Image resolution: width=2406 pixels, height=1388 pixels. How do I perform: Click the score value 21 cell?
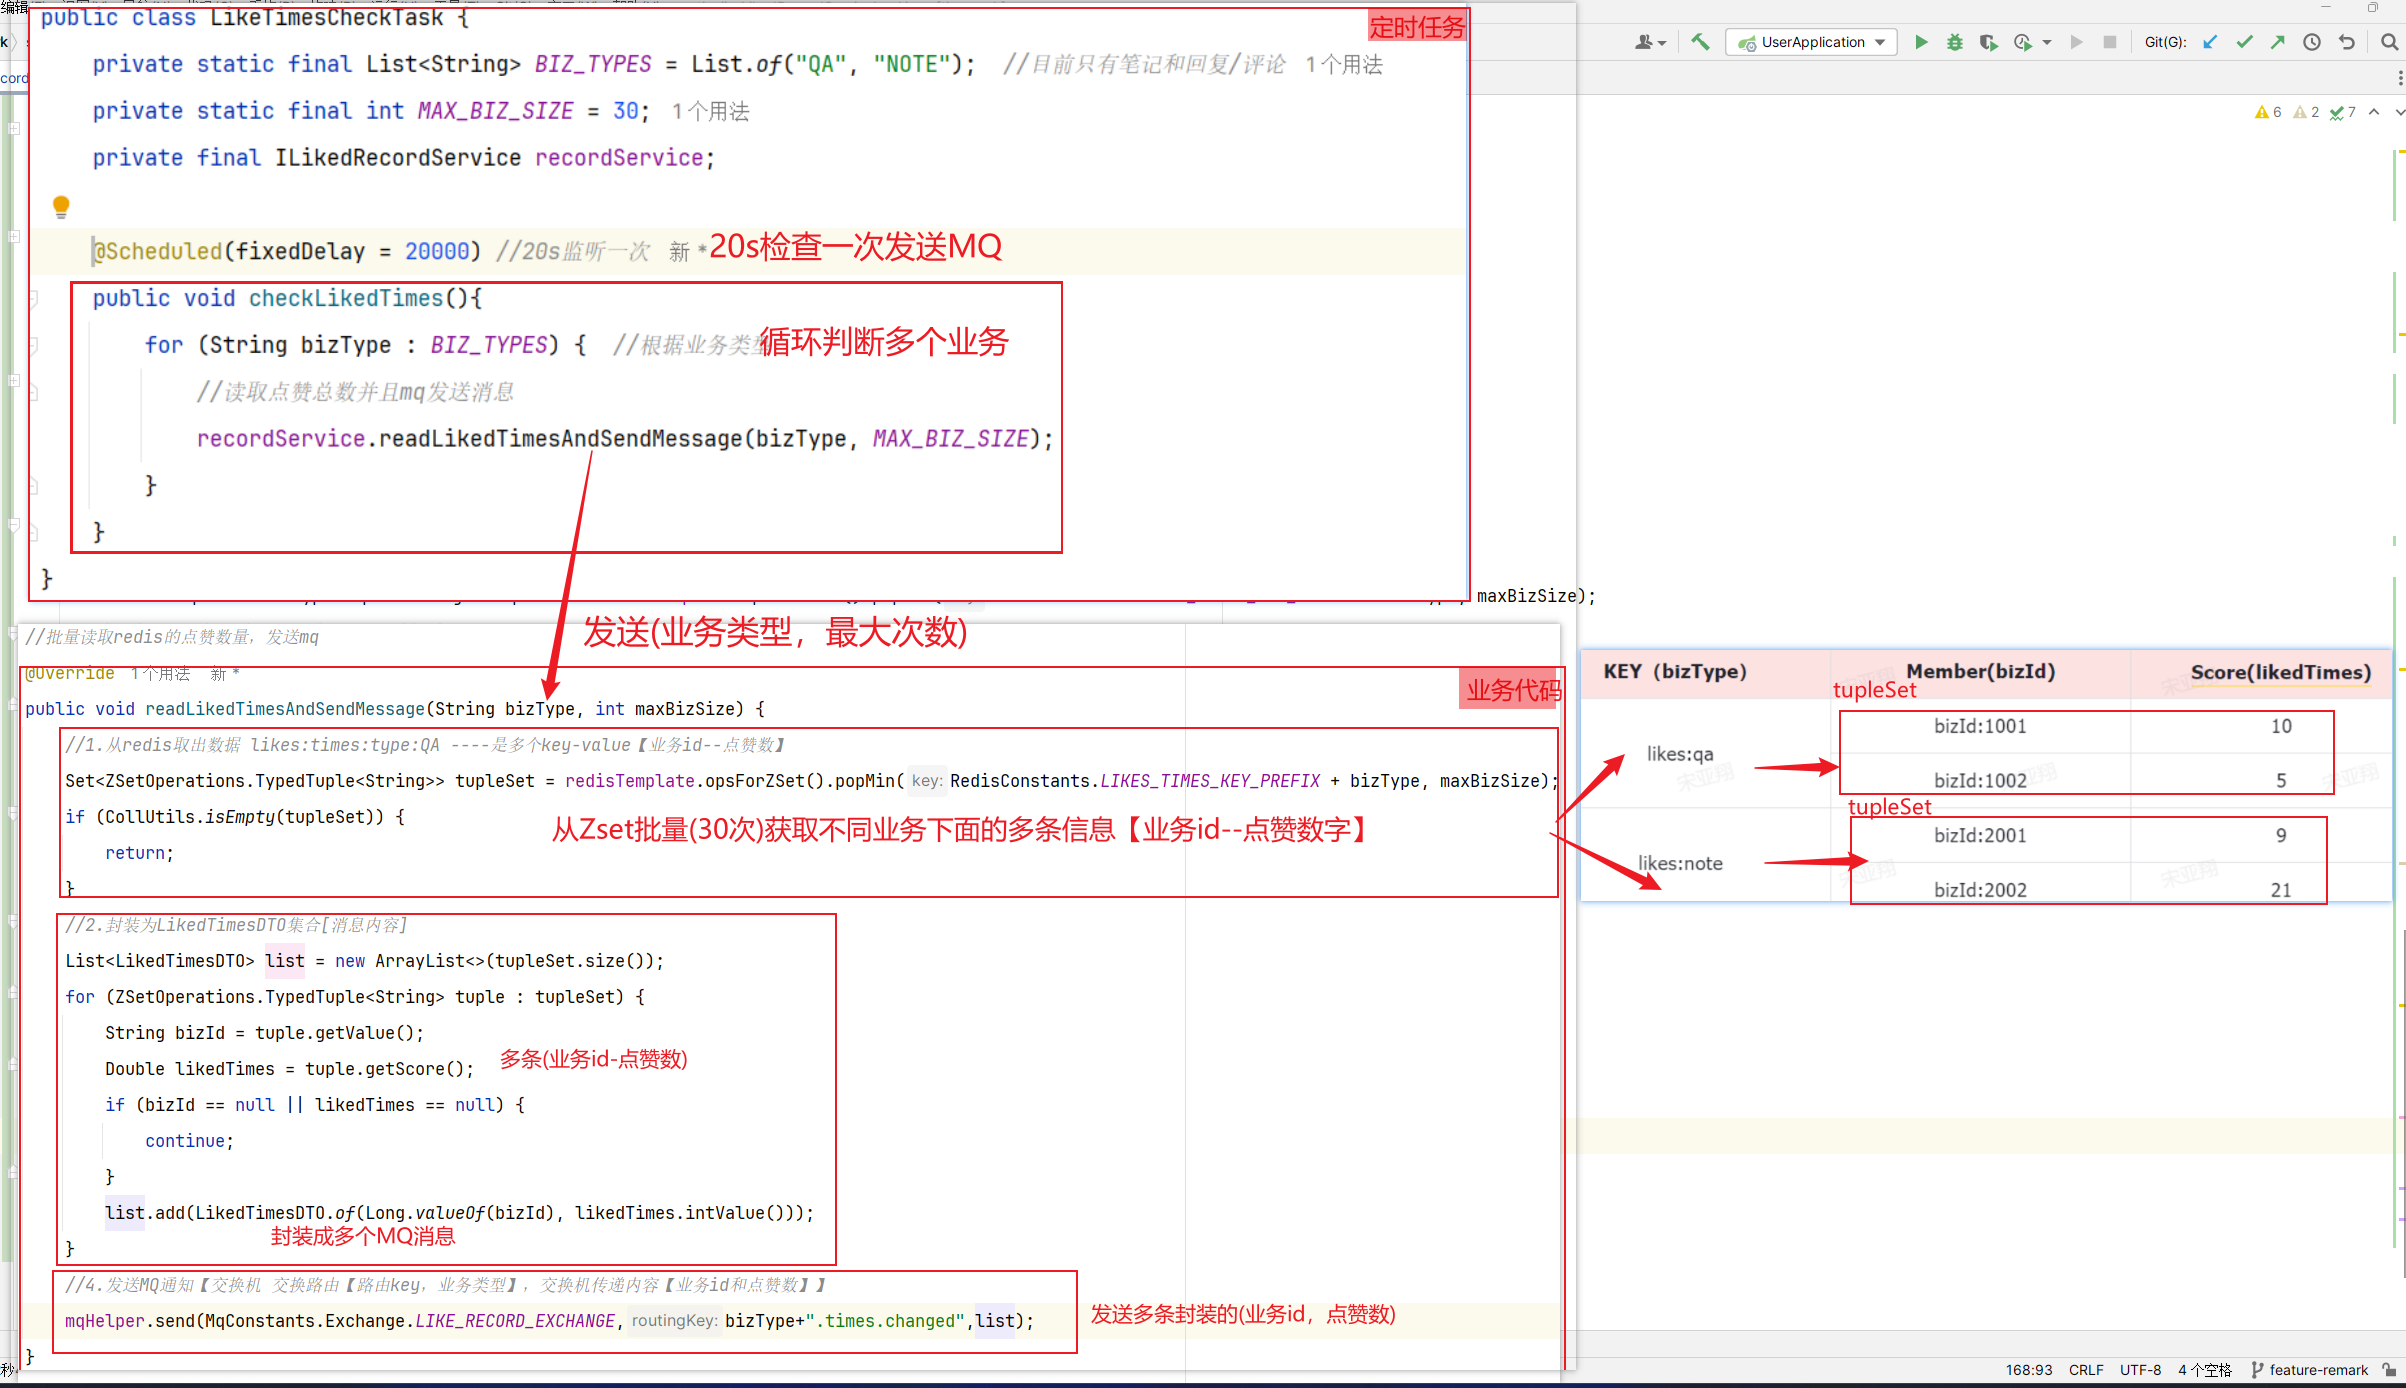coord(2281,890)
